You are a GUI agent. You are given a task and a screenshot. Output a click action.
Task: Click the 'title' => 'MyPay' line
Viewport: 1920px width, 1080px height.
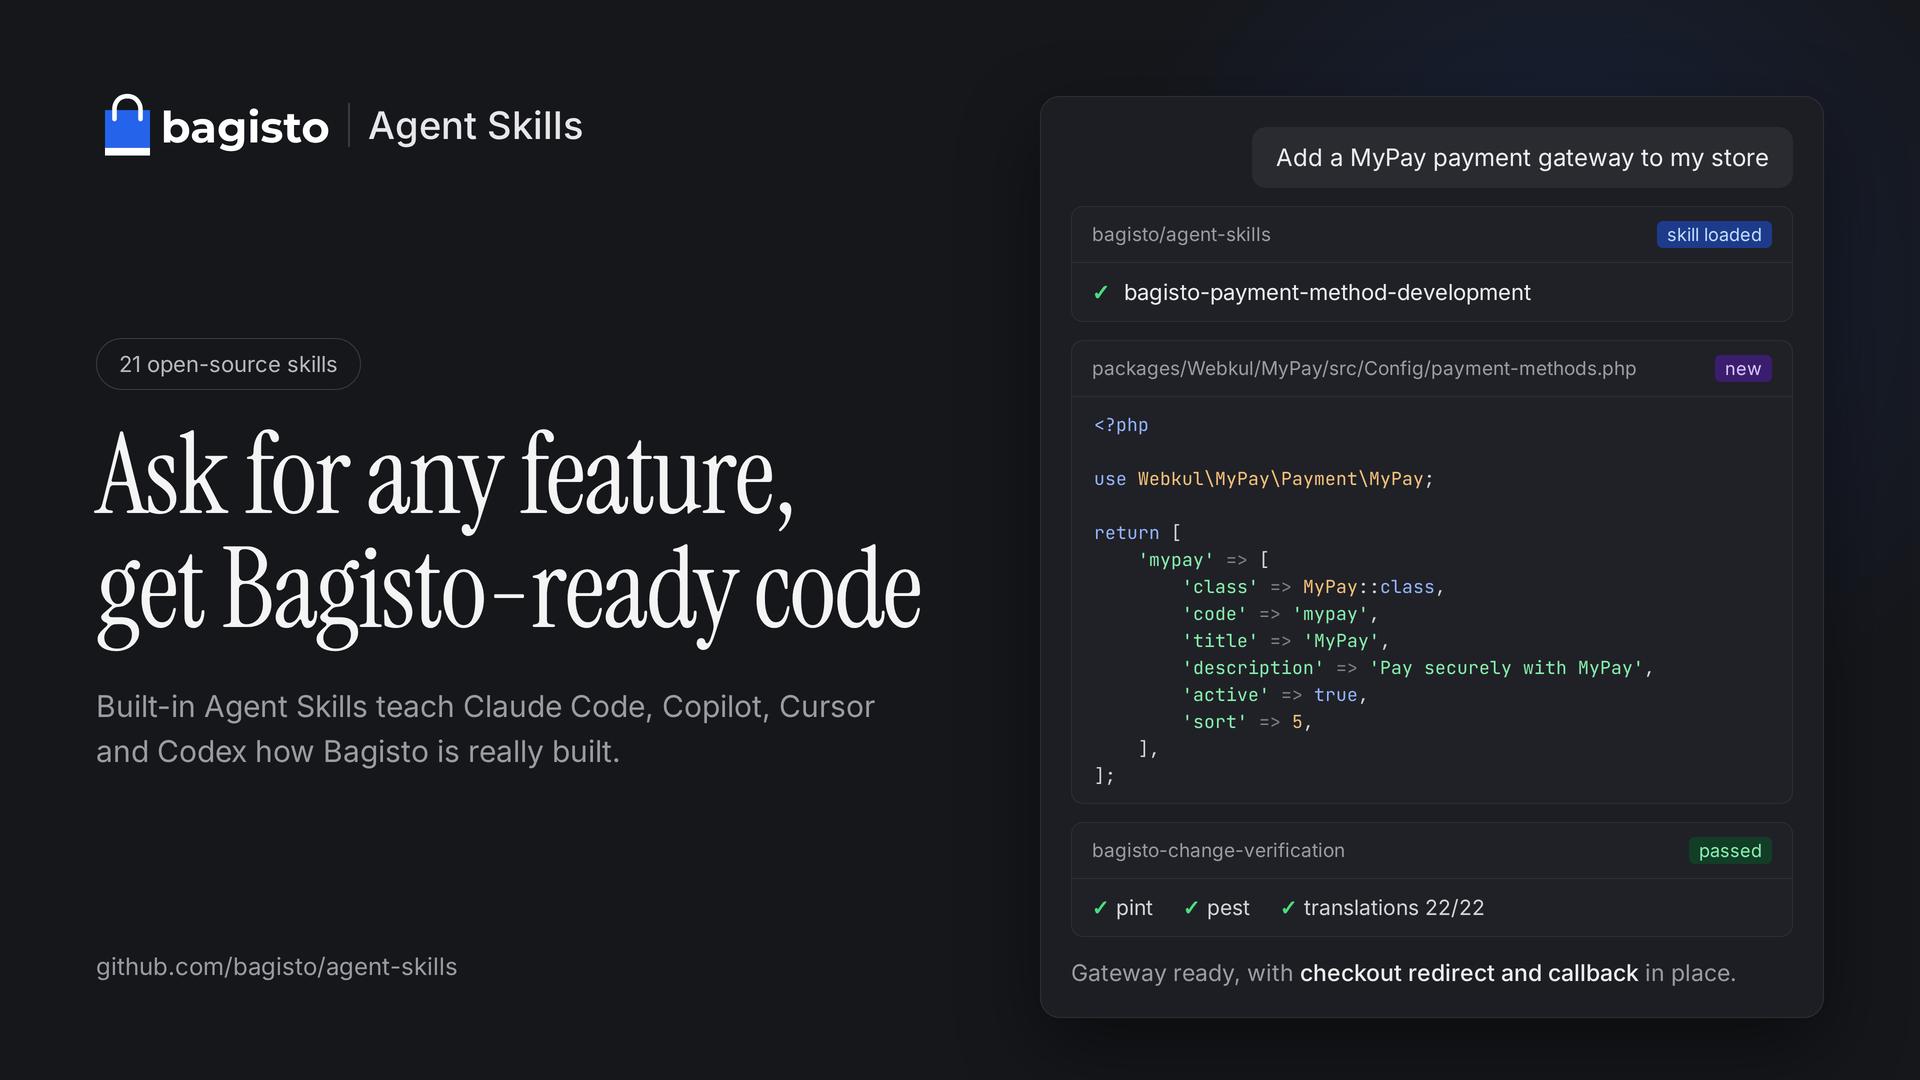[x=1286, y=641]
